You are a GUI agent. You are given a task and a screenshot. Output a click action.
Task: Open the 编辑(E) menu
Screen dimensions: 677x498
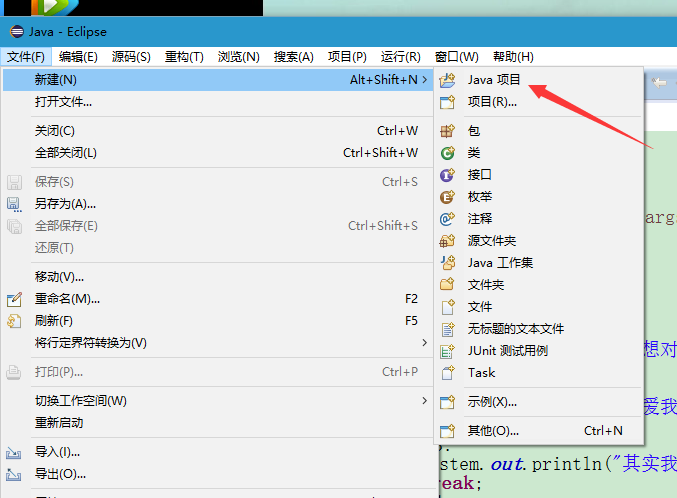tap(78, 57)
